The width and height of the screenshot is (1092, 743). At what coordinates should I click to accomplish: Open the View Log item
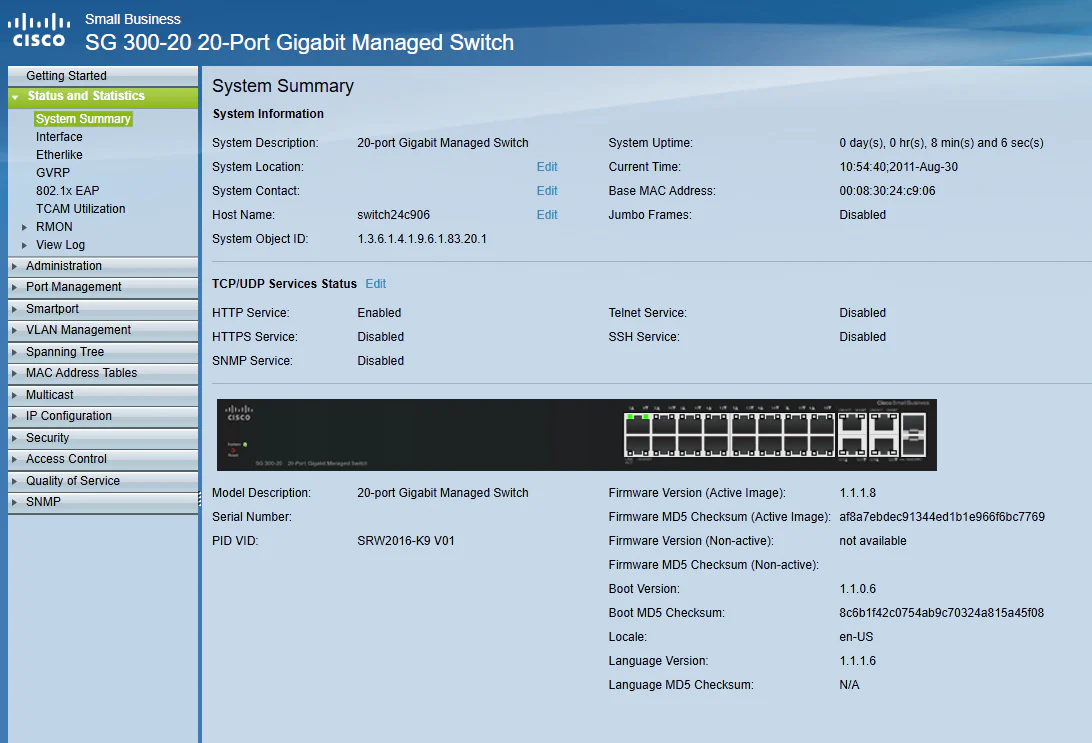tap(61, 245)
